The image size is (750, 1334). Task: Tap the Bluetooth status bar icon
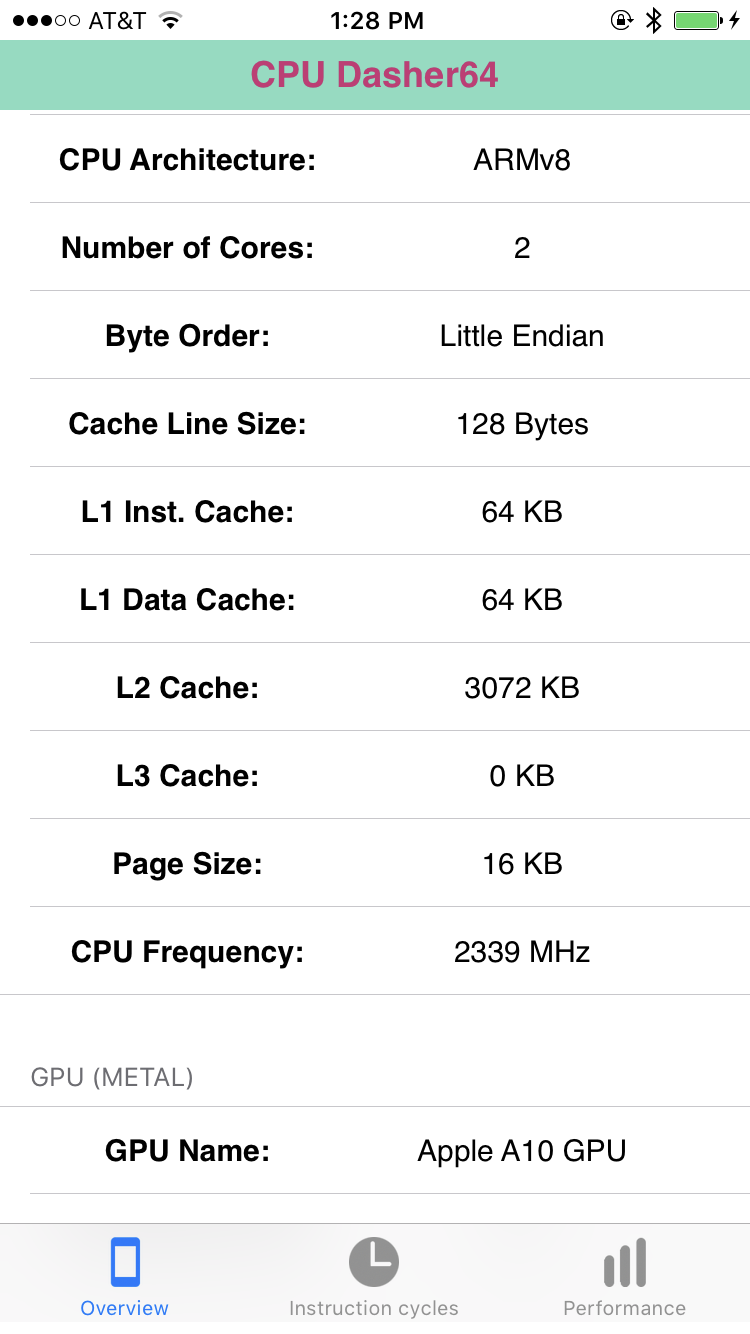pos(654,20)
